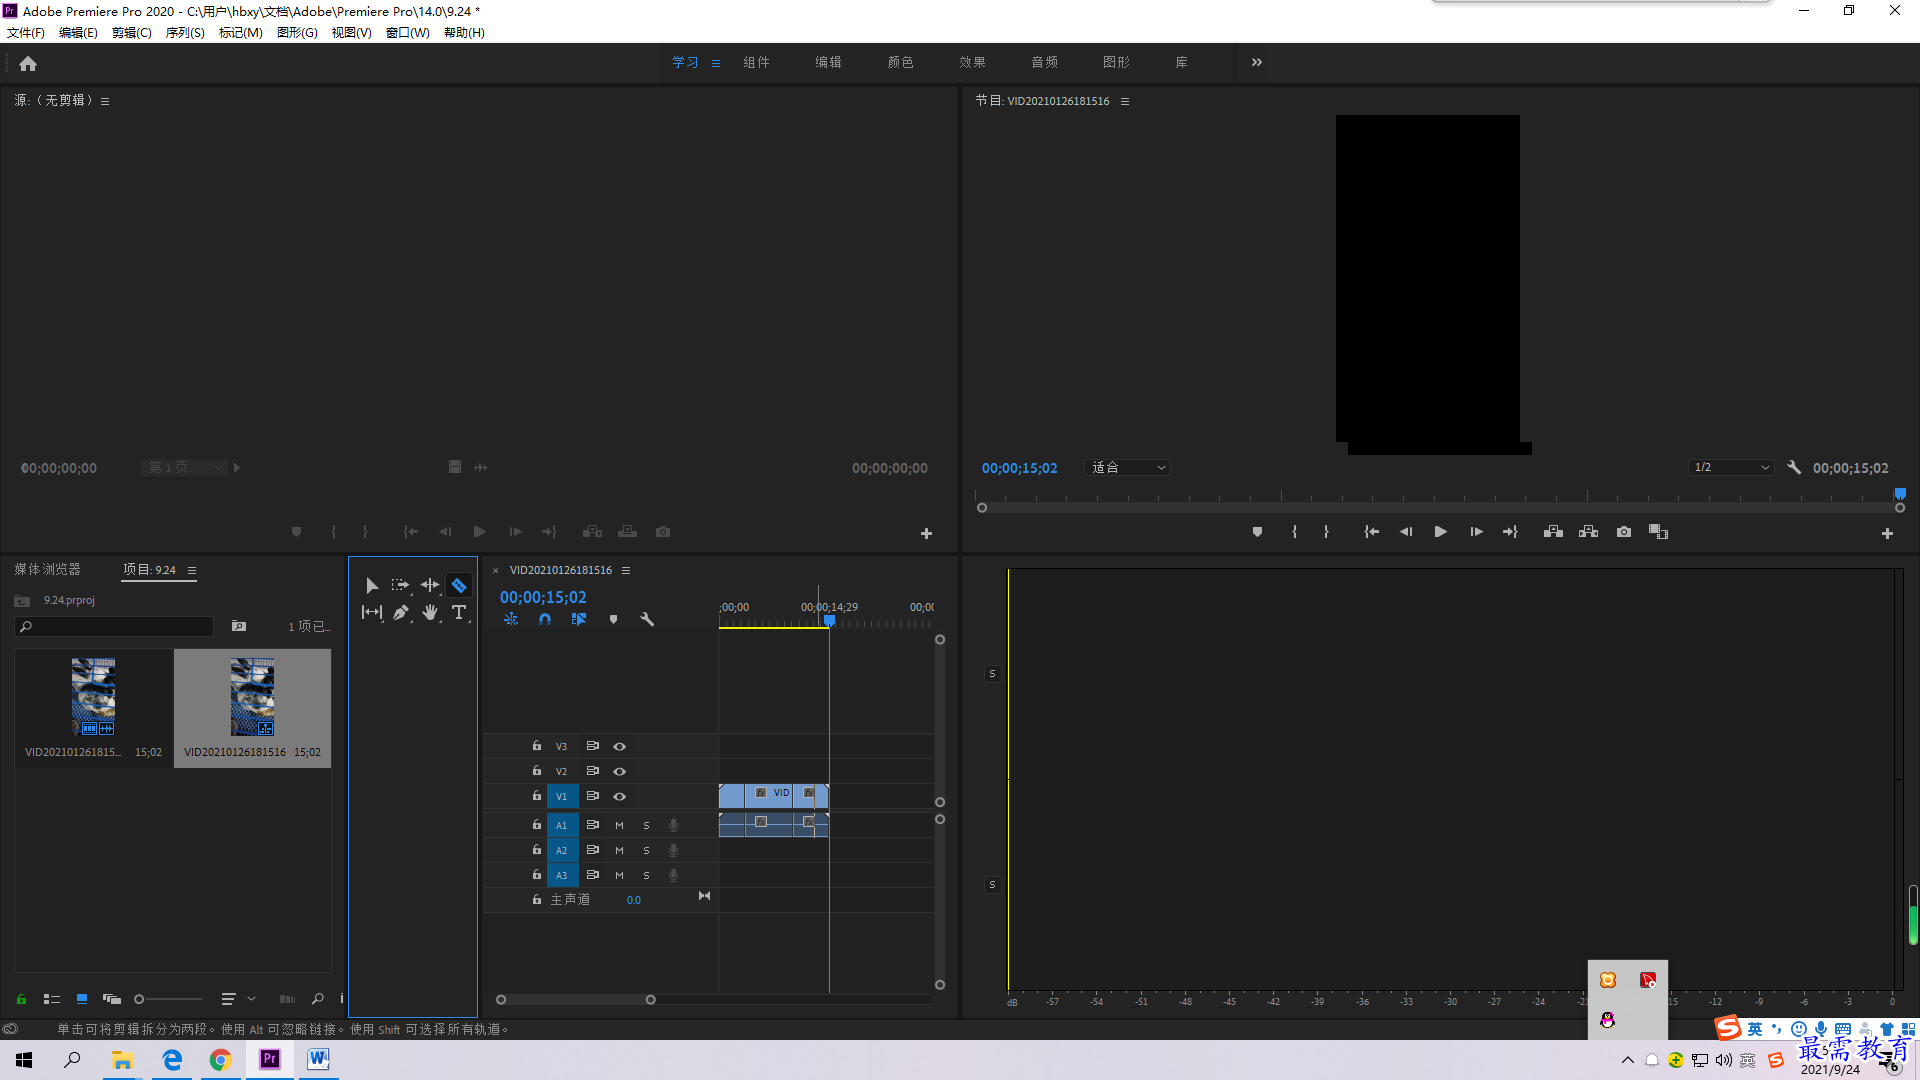Image resolution: width=1920 pixels, height=1080 pixels.
Task: Open the fit zoom level dropdown
Action: (1127, 467)
